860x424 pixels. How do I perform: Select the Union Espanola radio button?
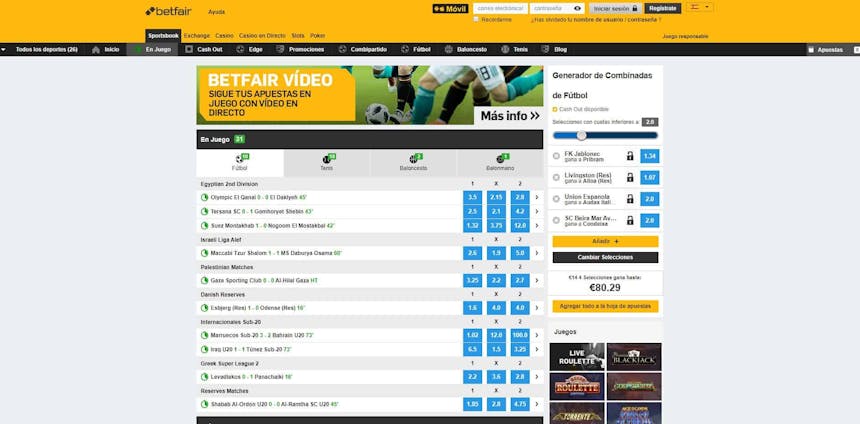click(x=556, y=199)
